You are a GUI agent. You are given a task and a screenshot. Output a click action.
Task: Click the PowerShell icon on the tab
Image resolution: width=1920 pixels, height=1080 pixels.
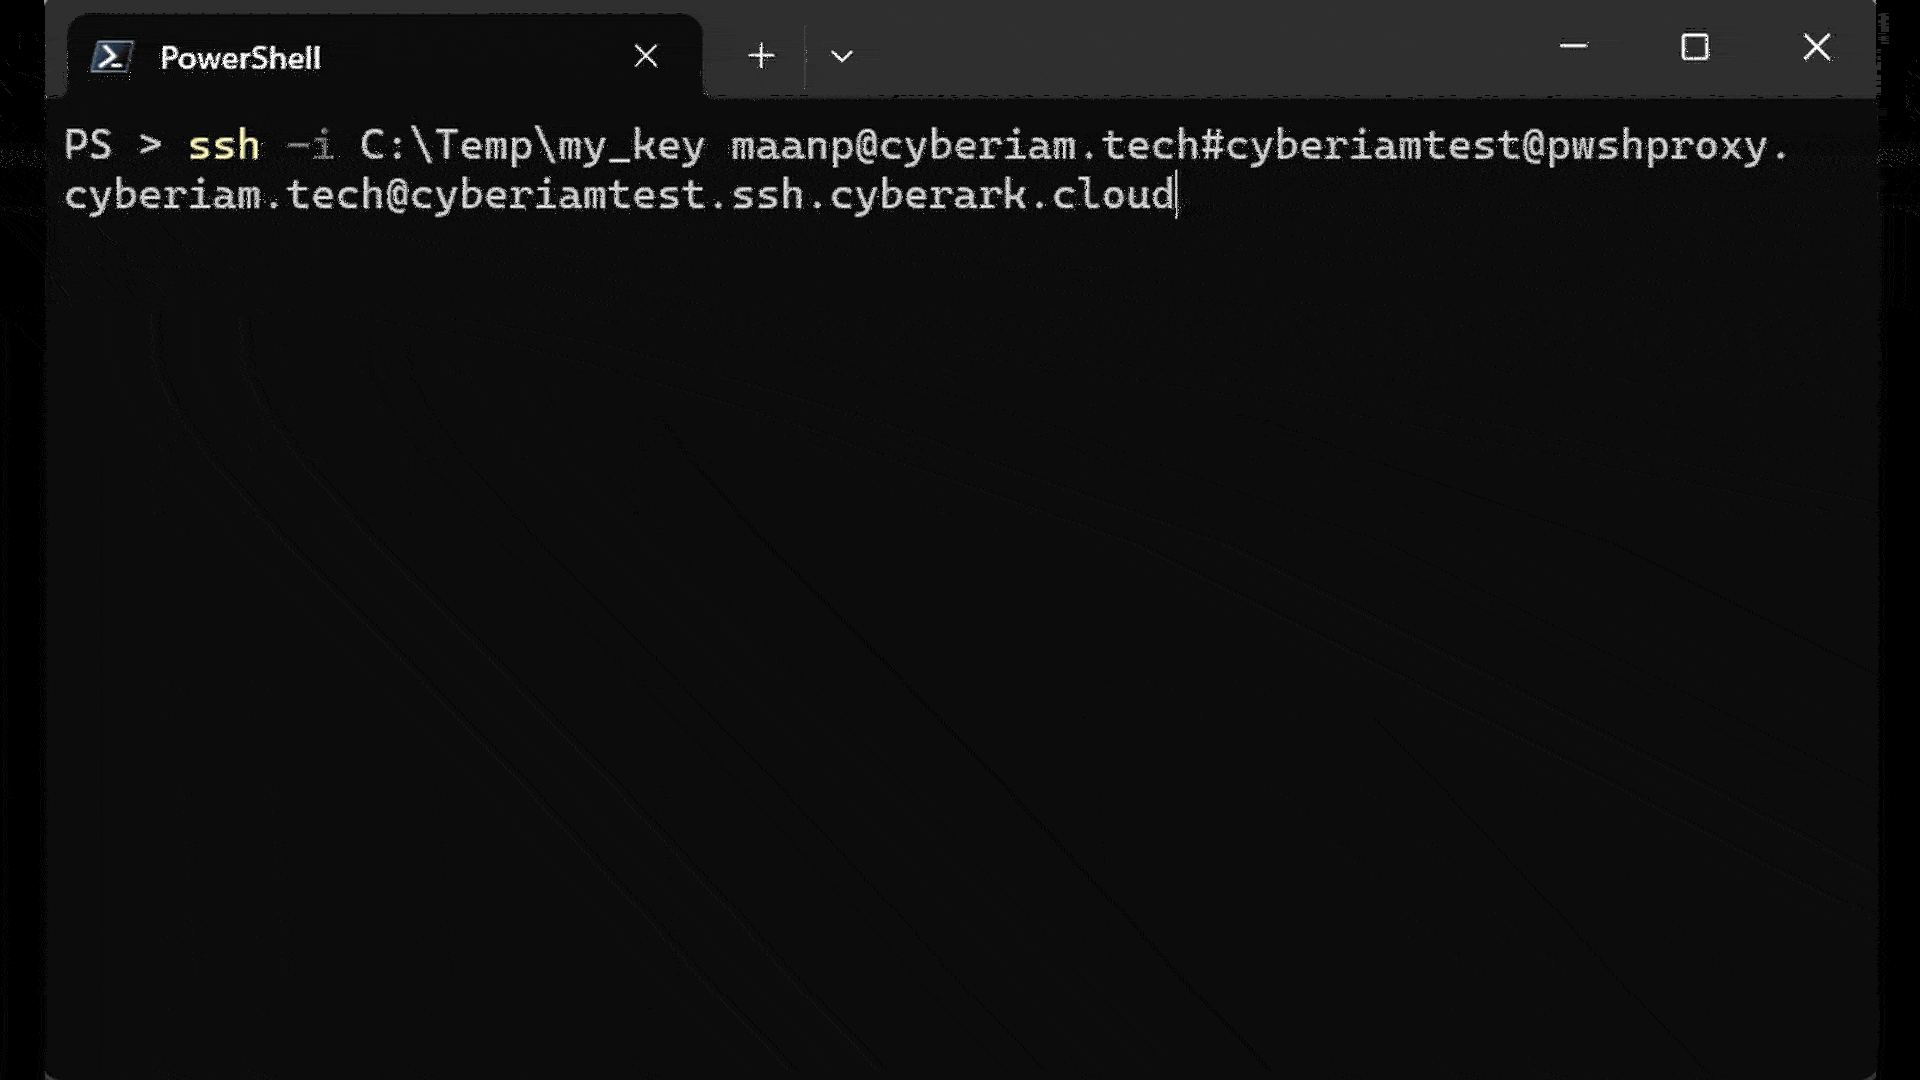click(x=111, y=57)
